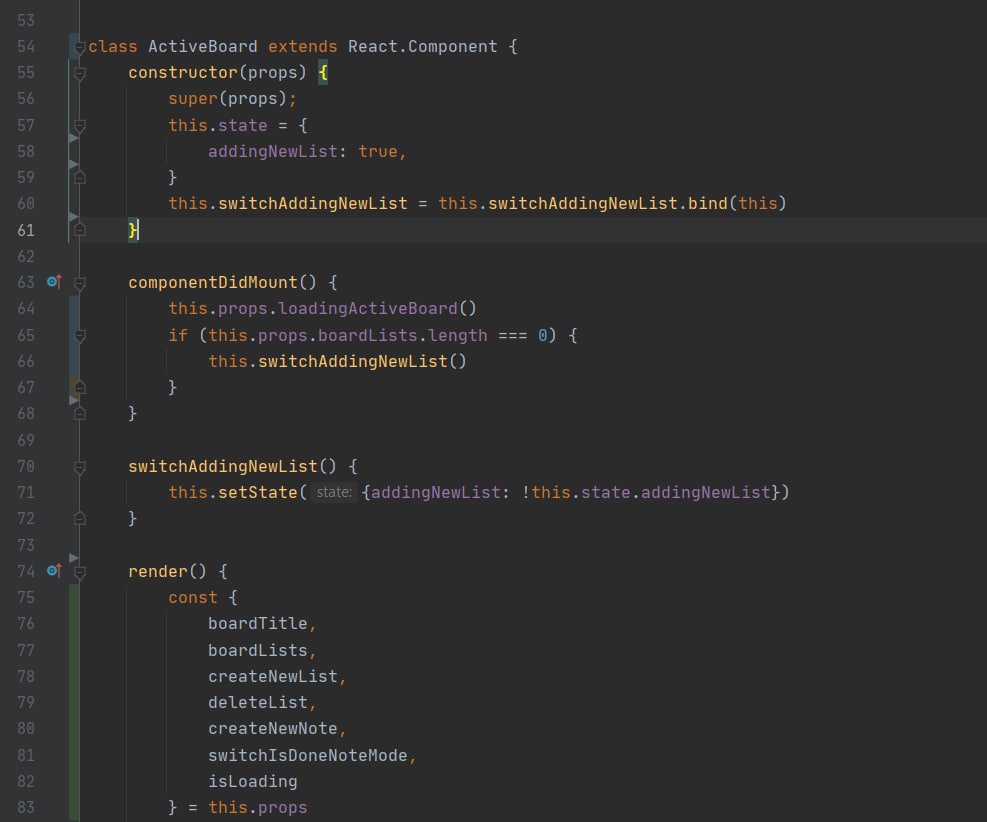Viewport: 987px width, 822px height.
Task: Click the override gutter icon beside componentDidMount
Action: (x=54, y=282)
